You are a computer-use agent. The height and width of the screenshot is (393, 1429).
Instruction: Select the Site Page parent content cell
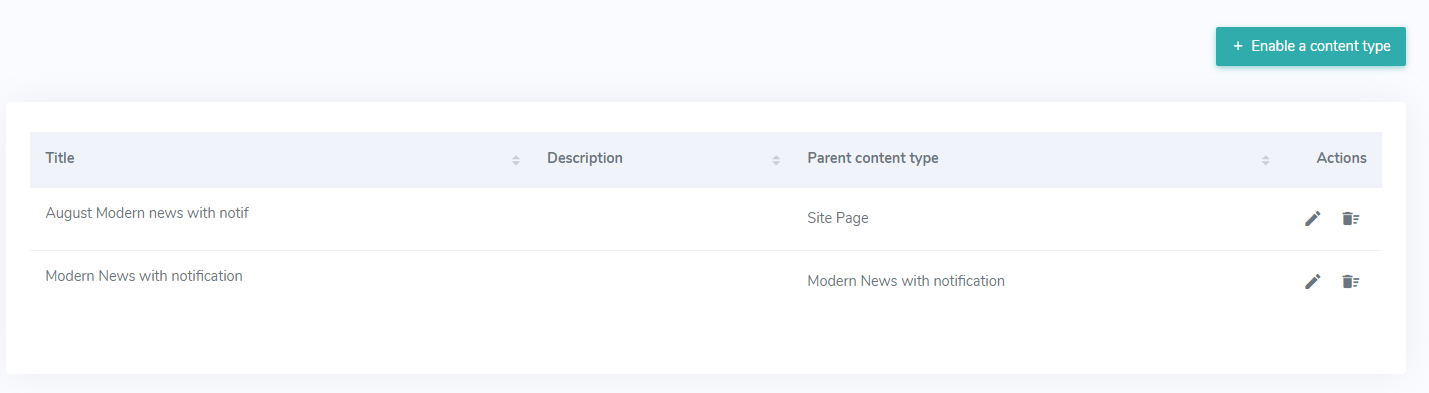(x=838, y=218)
